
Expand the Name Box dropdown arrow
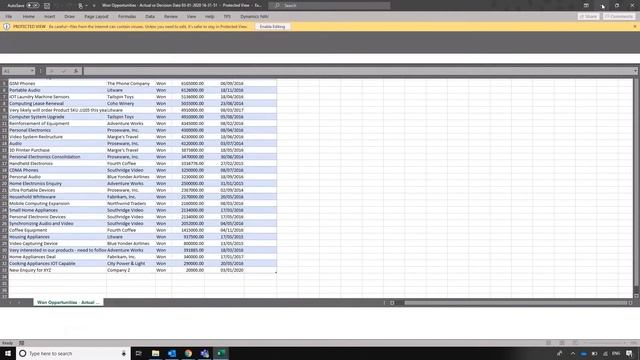click(32, 71)
